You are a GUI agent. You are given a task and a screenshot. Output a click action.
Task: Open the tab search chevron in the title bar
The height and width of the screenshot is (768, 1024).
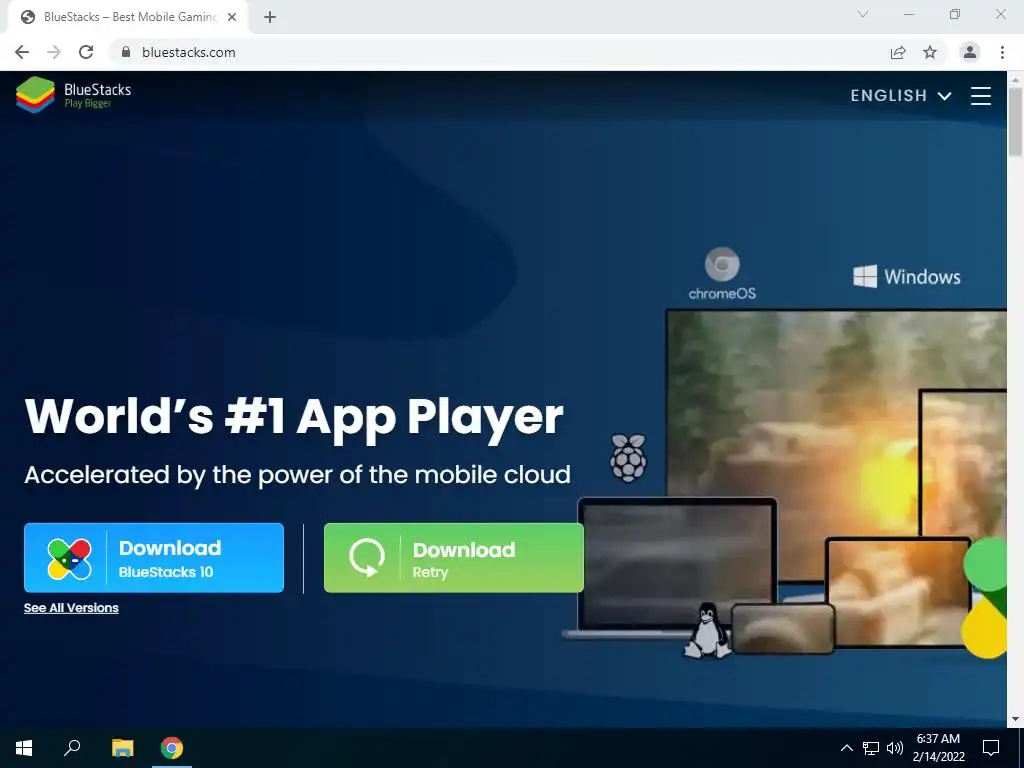(863, 14)
